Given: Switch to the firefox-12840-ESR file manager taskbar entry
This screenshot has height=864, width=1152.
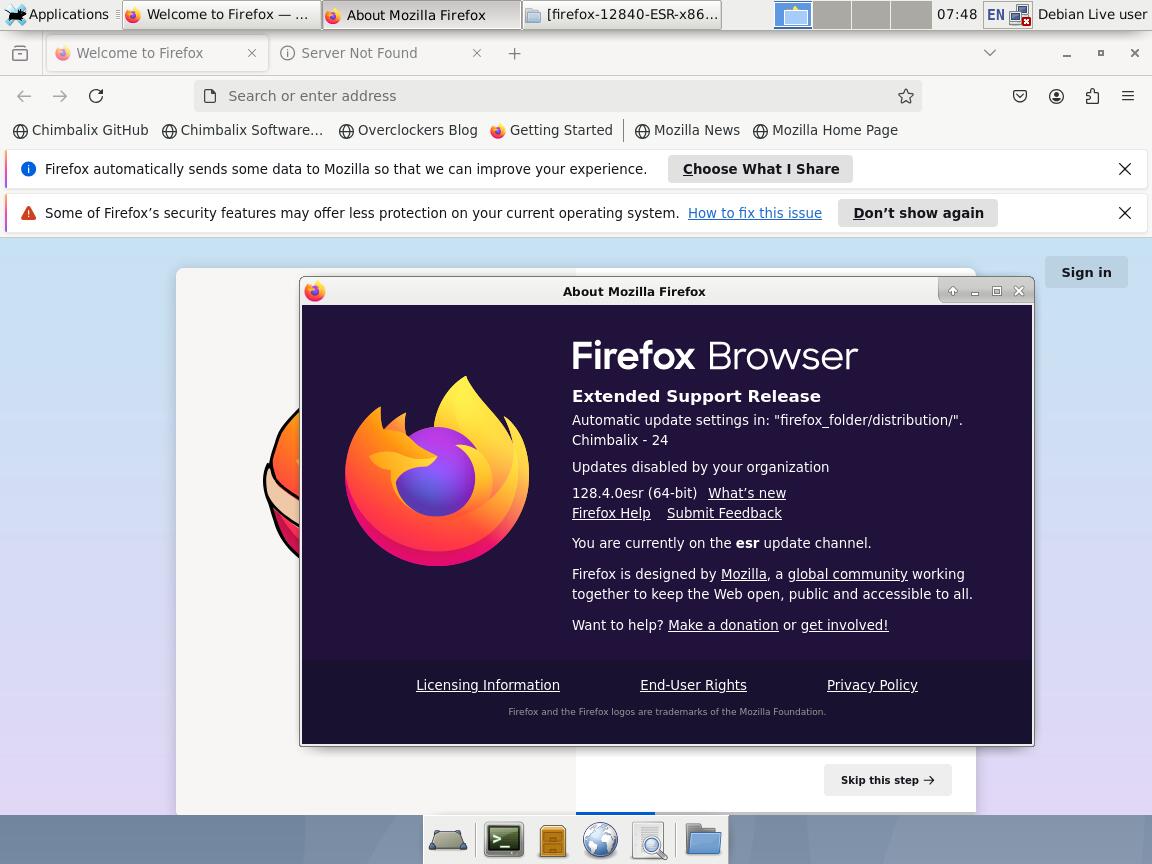Looking at the screenshot, I should tap(622, 15).
